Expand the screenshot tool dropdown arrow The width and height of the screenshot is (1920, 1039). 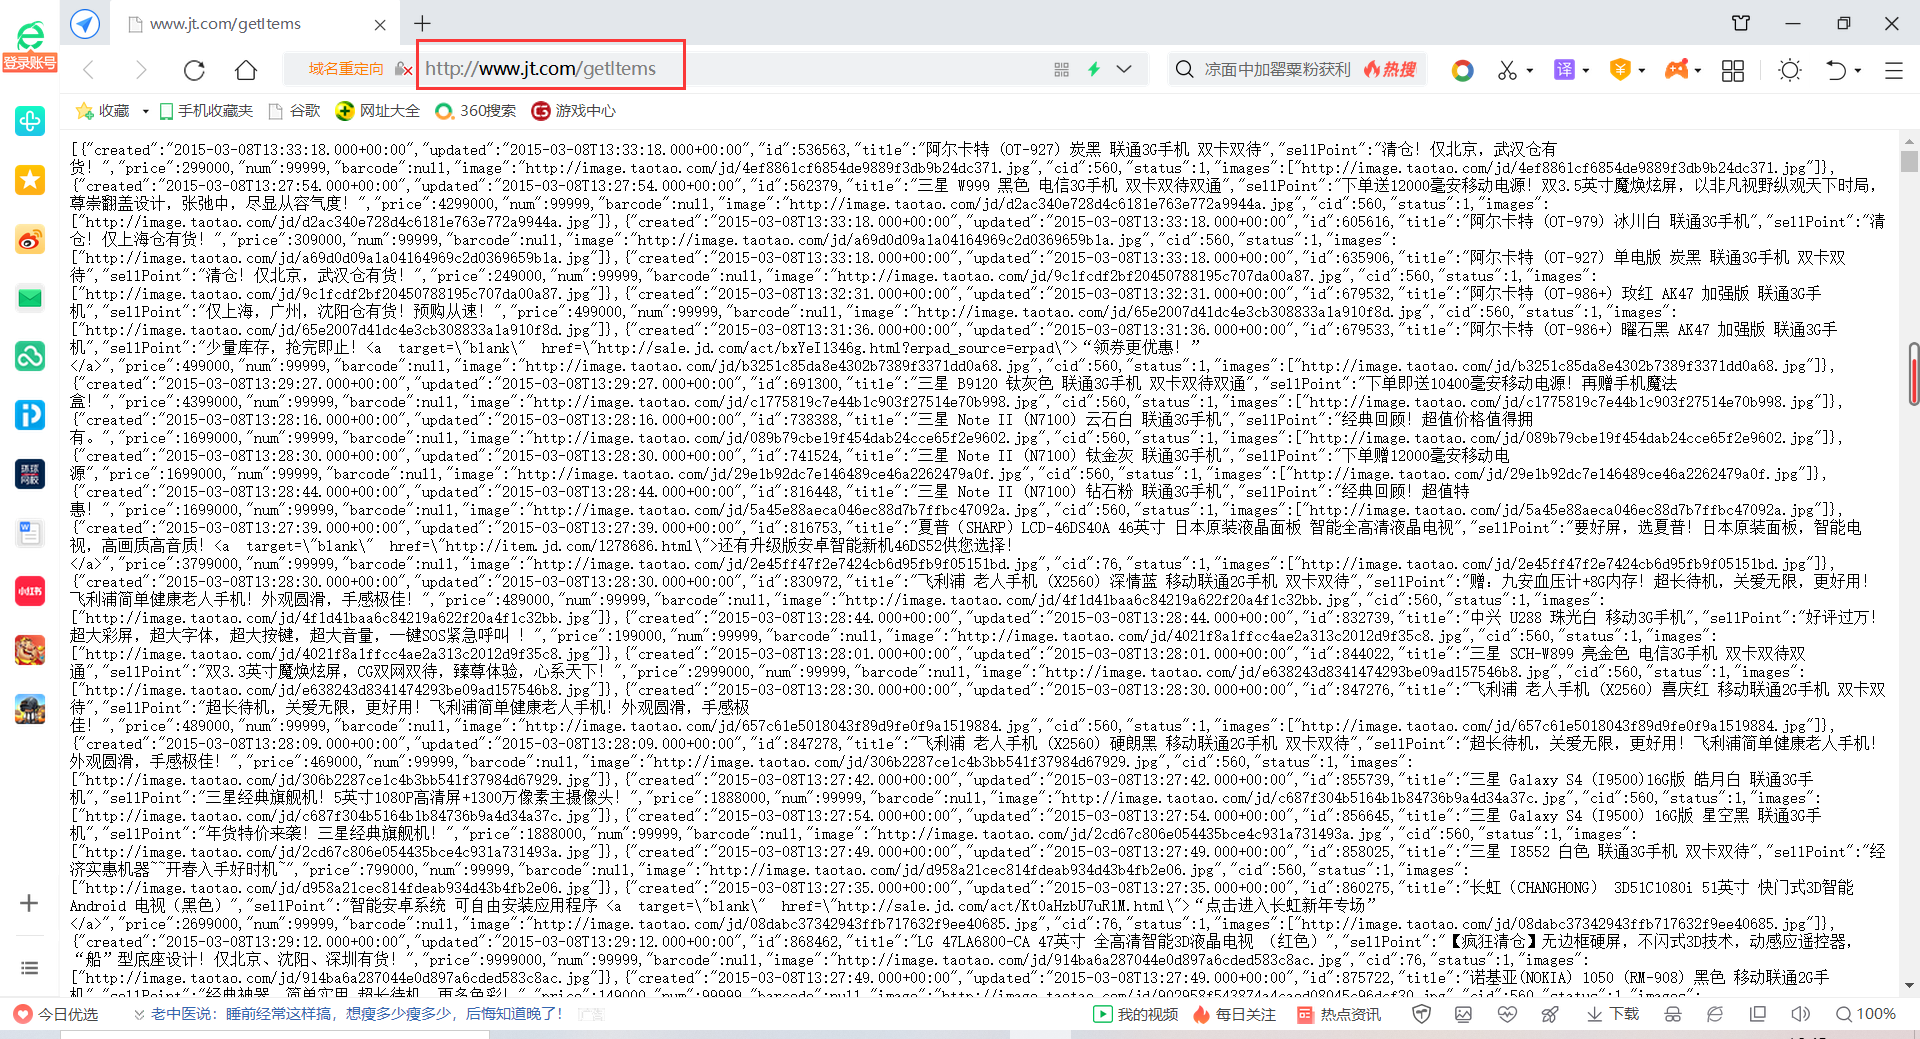(1530, 70)
